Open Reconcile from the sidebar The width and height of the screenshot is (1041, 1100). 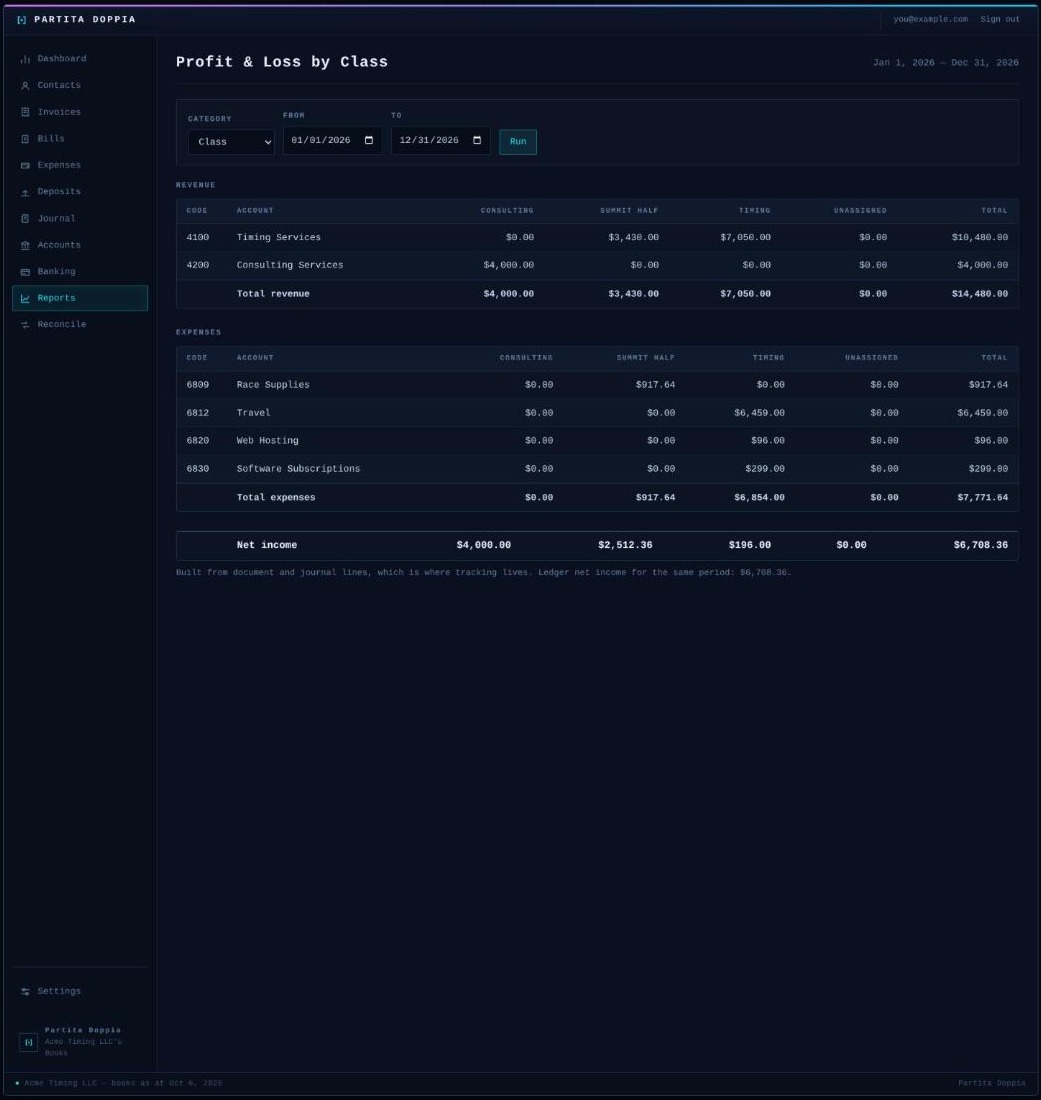[x=80, y=325]
